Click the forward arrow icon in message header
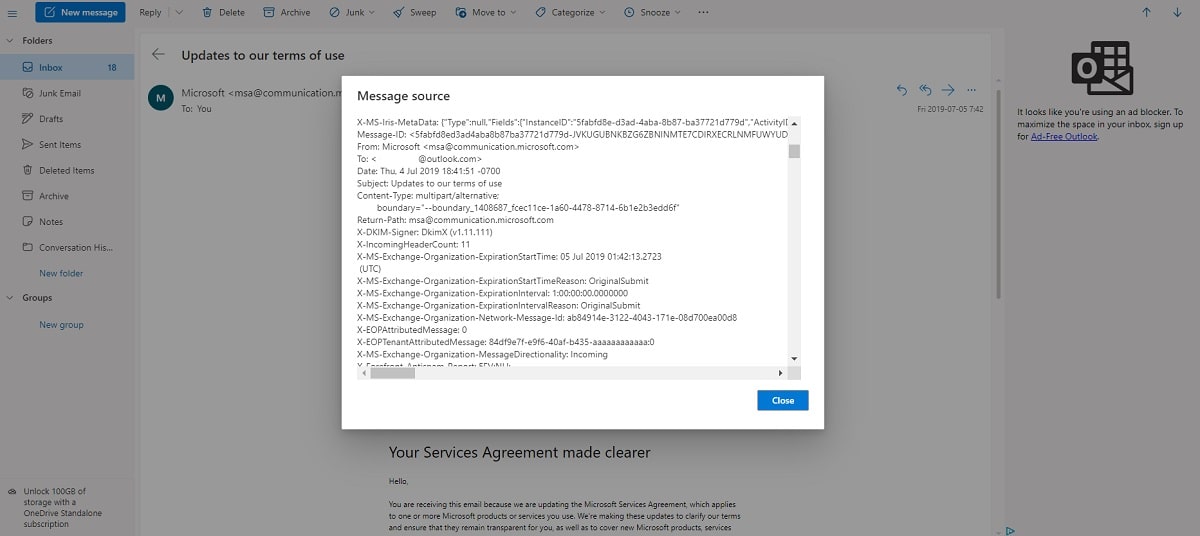 (x=948, y=90)
